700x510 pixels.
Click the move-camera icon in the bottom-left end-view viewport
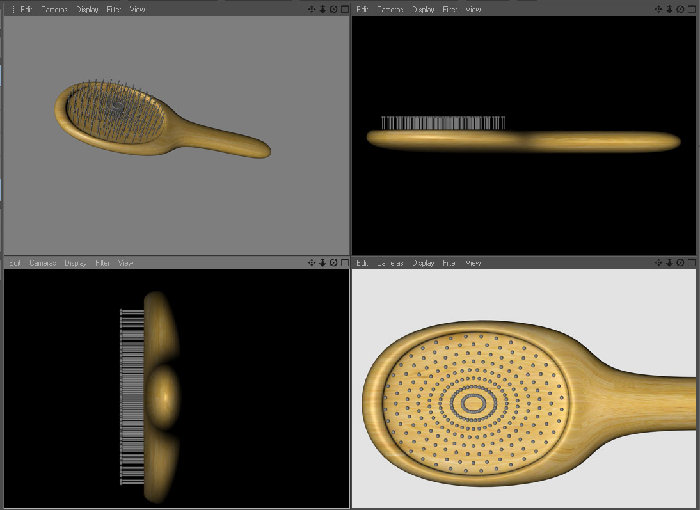pos(312,263)
